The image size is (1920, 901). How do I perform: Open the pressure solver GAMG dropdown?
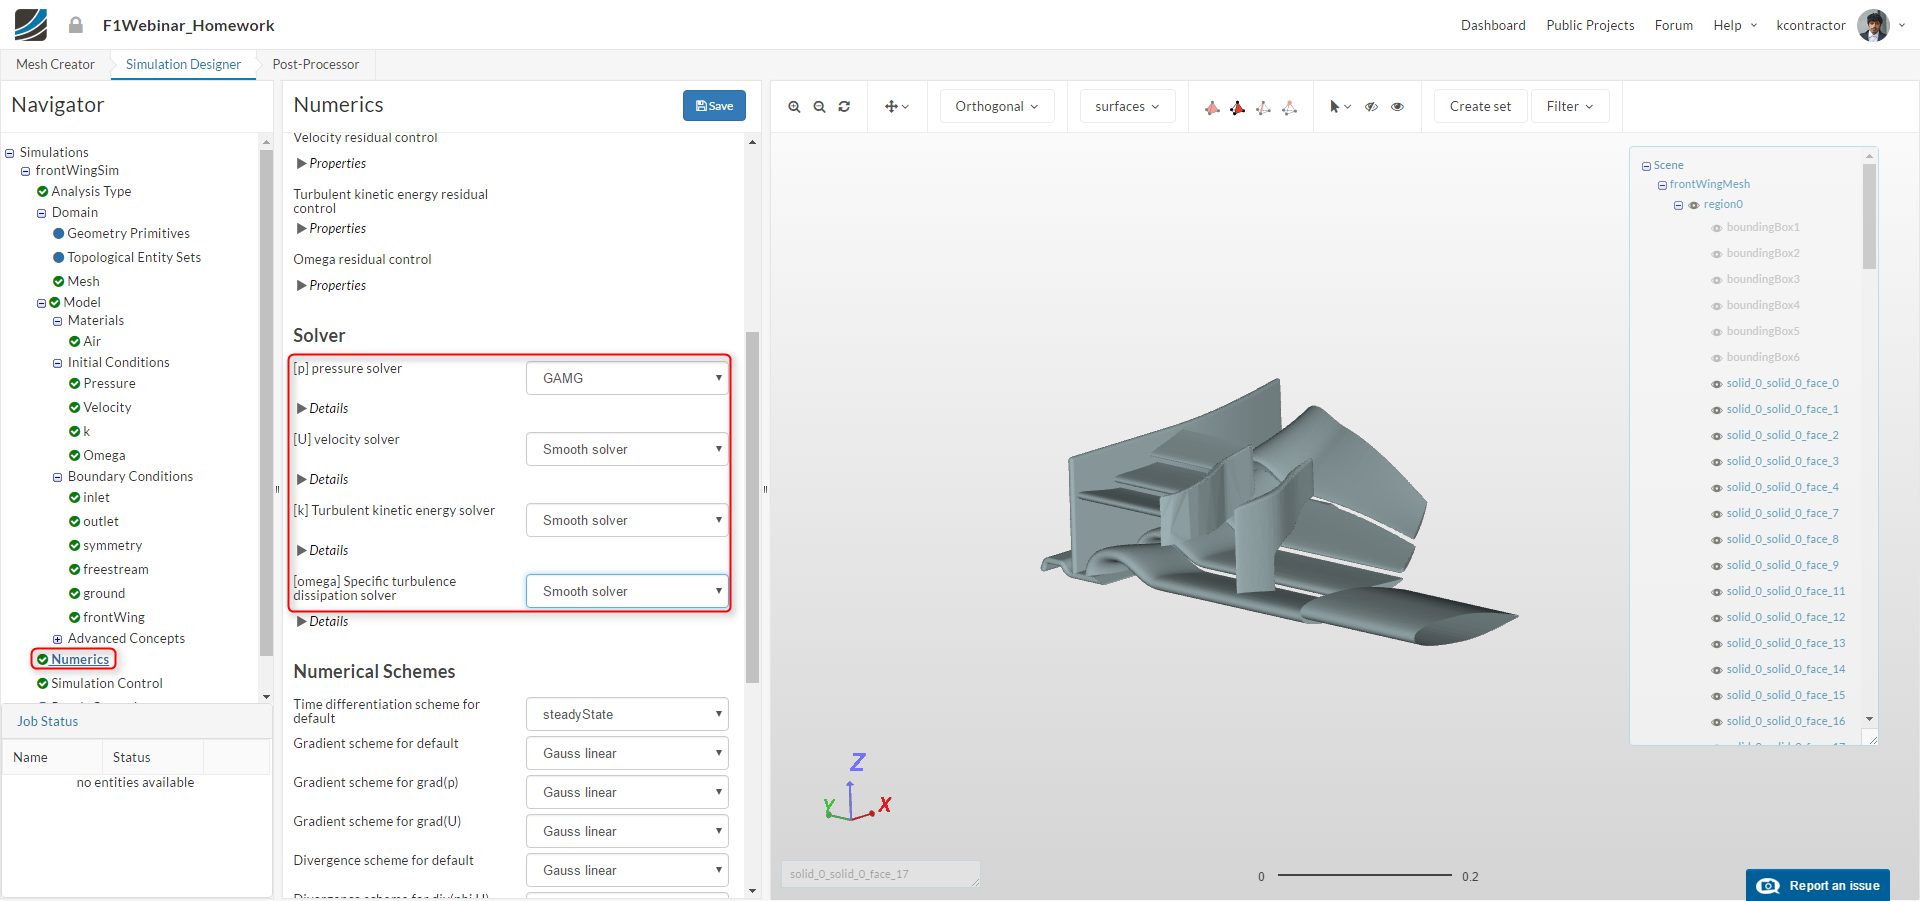point(627,378)
